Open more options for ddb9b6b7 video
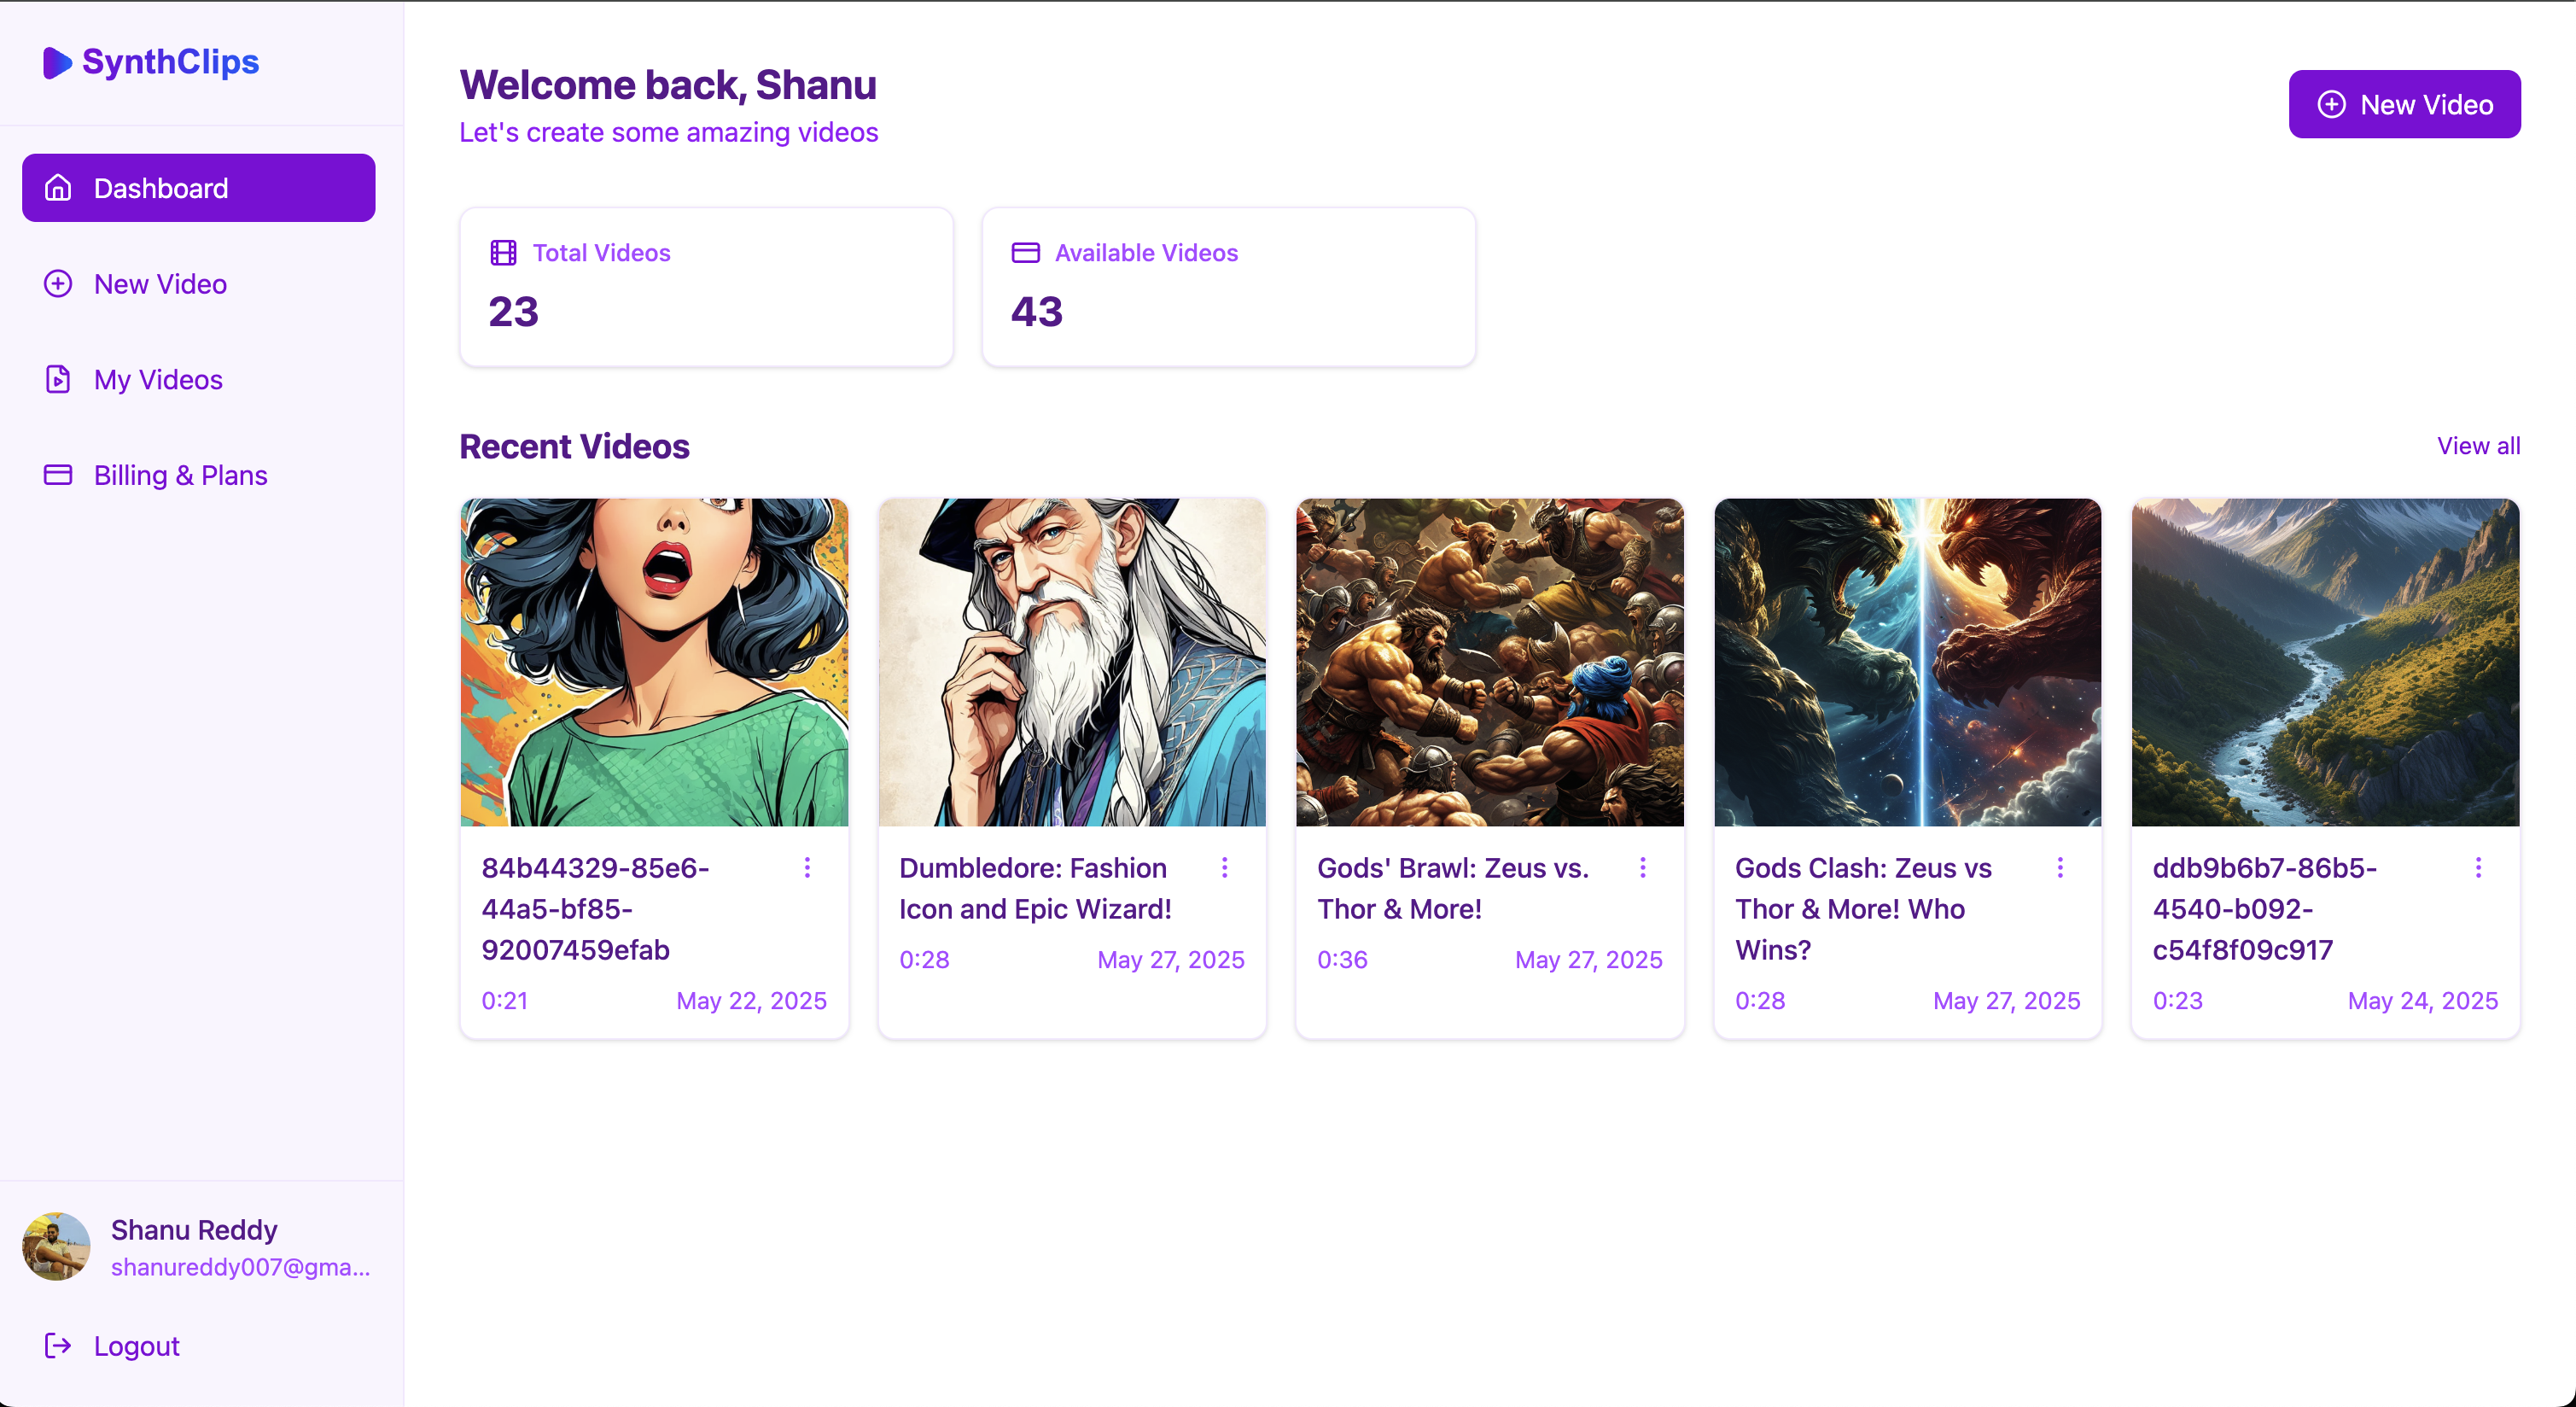 [2478, 868]
